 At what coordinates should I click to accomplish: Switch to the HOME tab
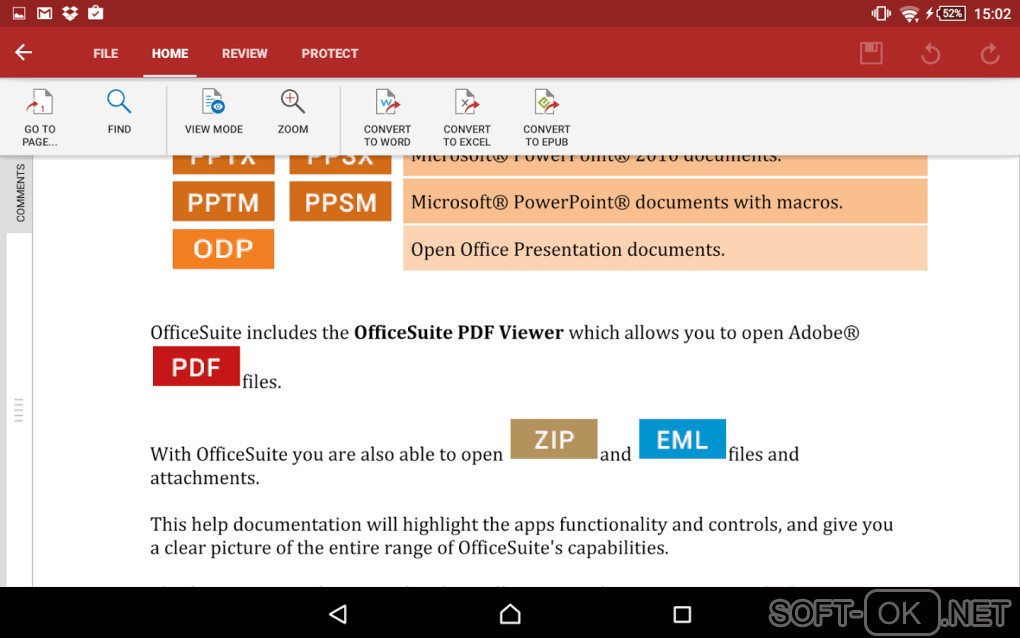(x=170, y=53)
